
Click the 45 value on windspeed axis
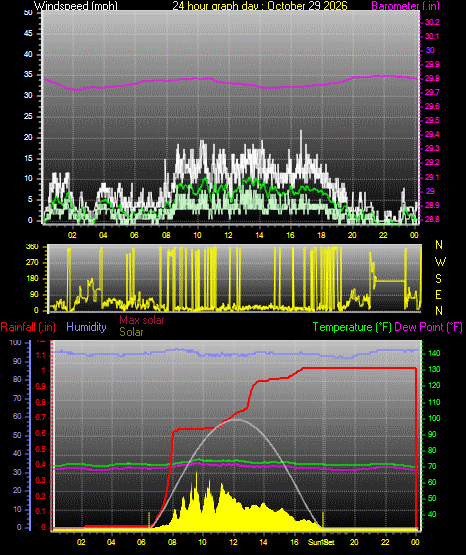click(x=28, y=34)
